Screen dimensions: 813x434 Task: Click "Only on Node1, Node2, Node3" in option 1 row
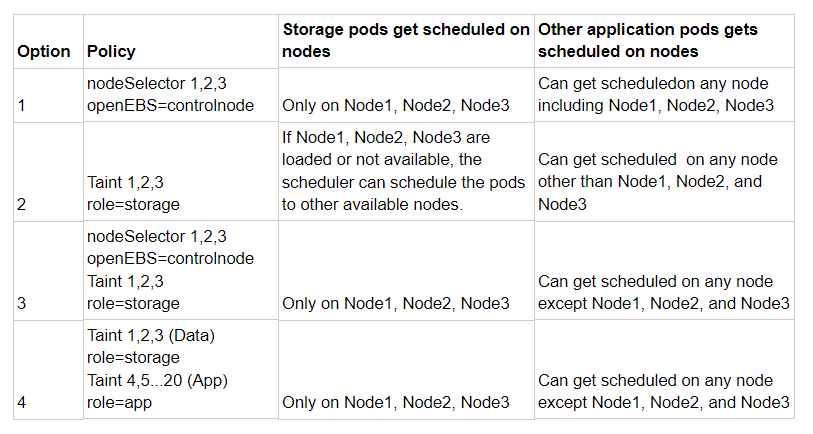[x=396, y=104]
